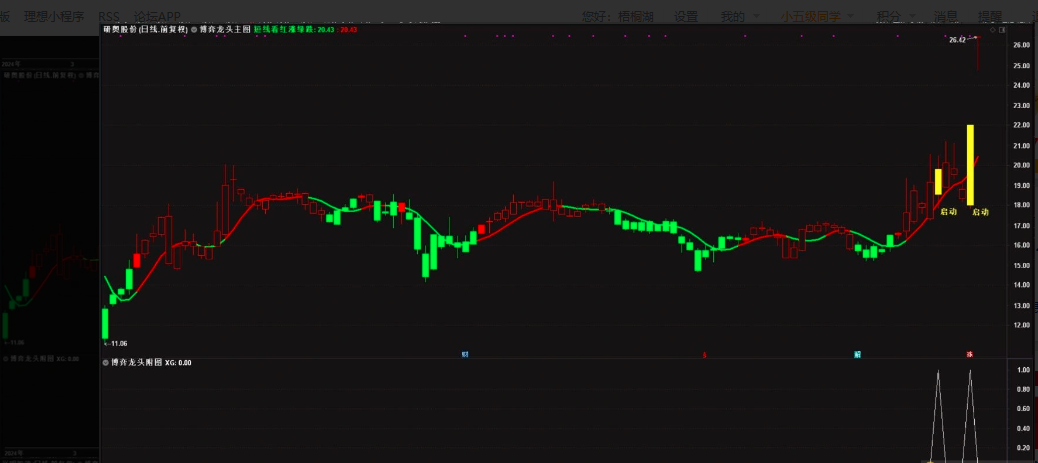The image size is (1038, 463).
Task: Click the 提醒 link in top bar
Action: pos(990,16)
